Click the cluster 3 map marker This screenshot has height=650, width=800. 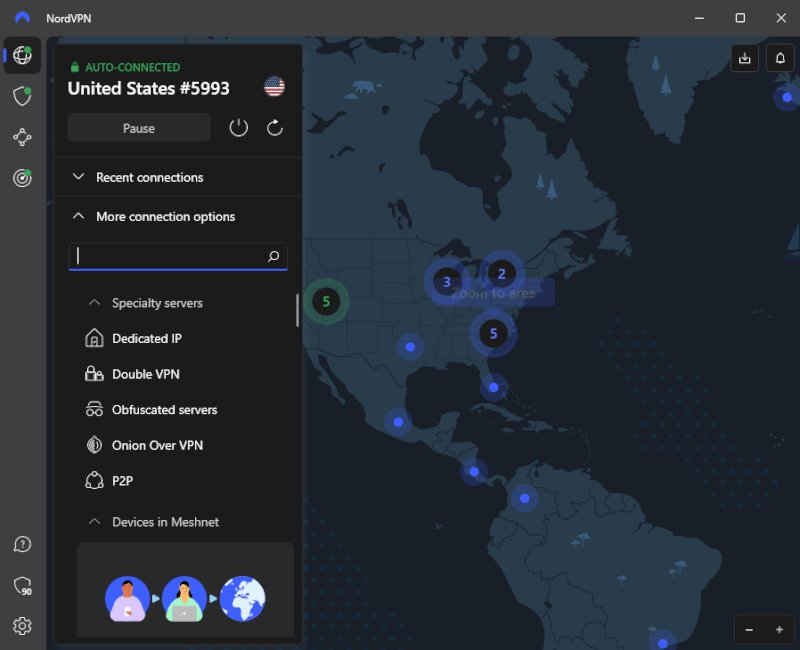point(446,282)
